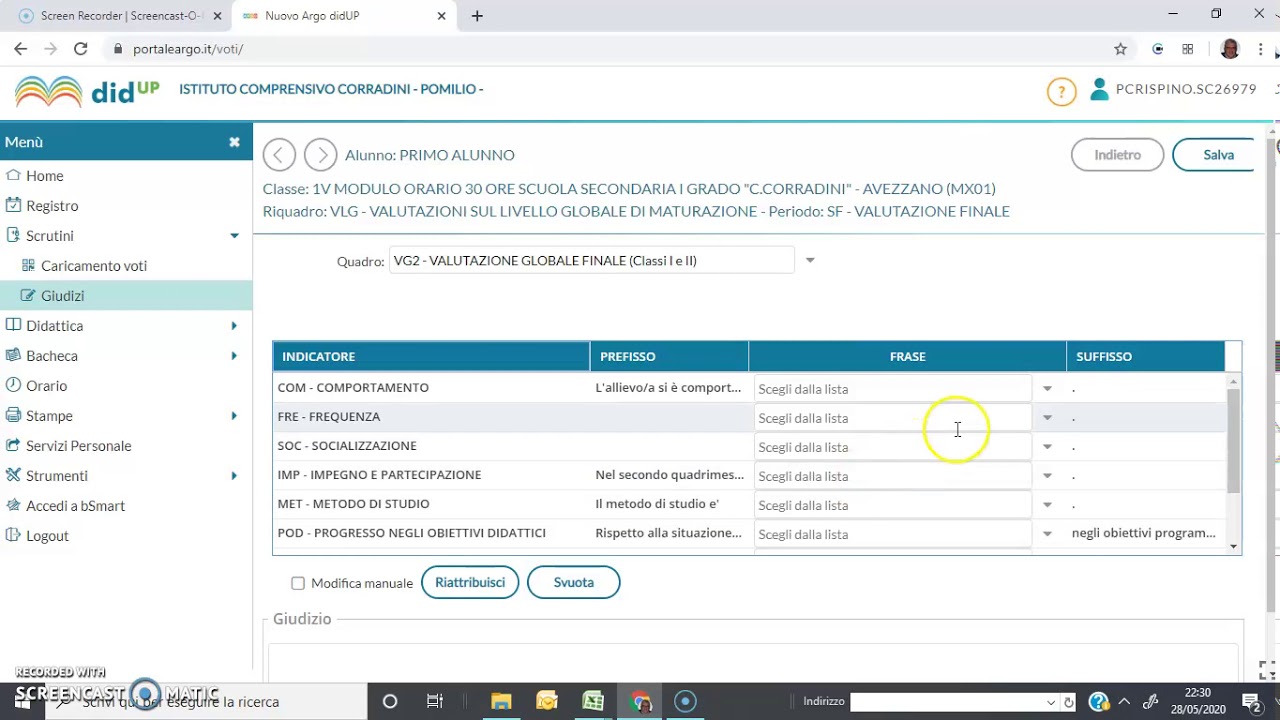
Task: Enable the Modifica manuale checkbox
Action: pyautogui.click(x=298, y=583)
